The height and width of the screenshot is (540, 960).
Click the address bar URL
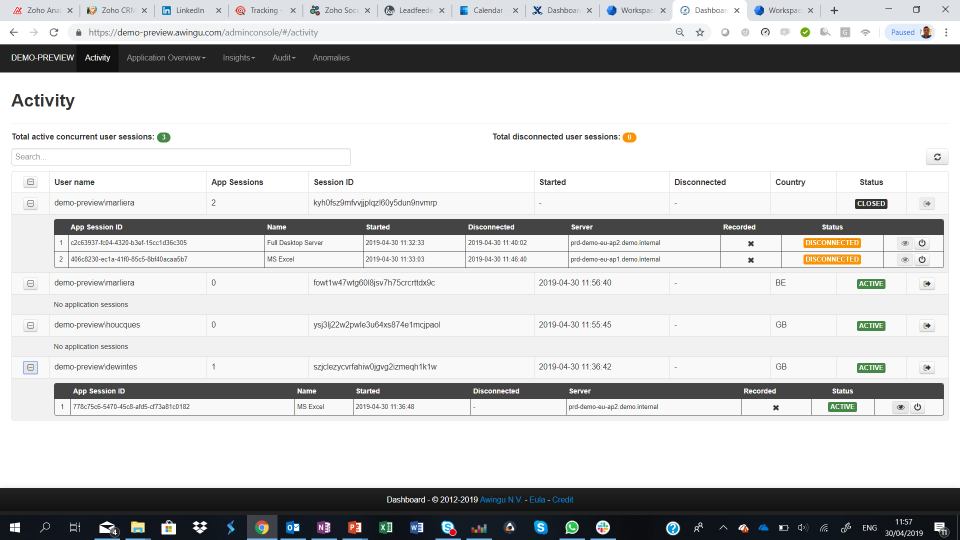(x=203, y=32)
